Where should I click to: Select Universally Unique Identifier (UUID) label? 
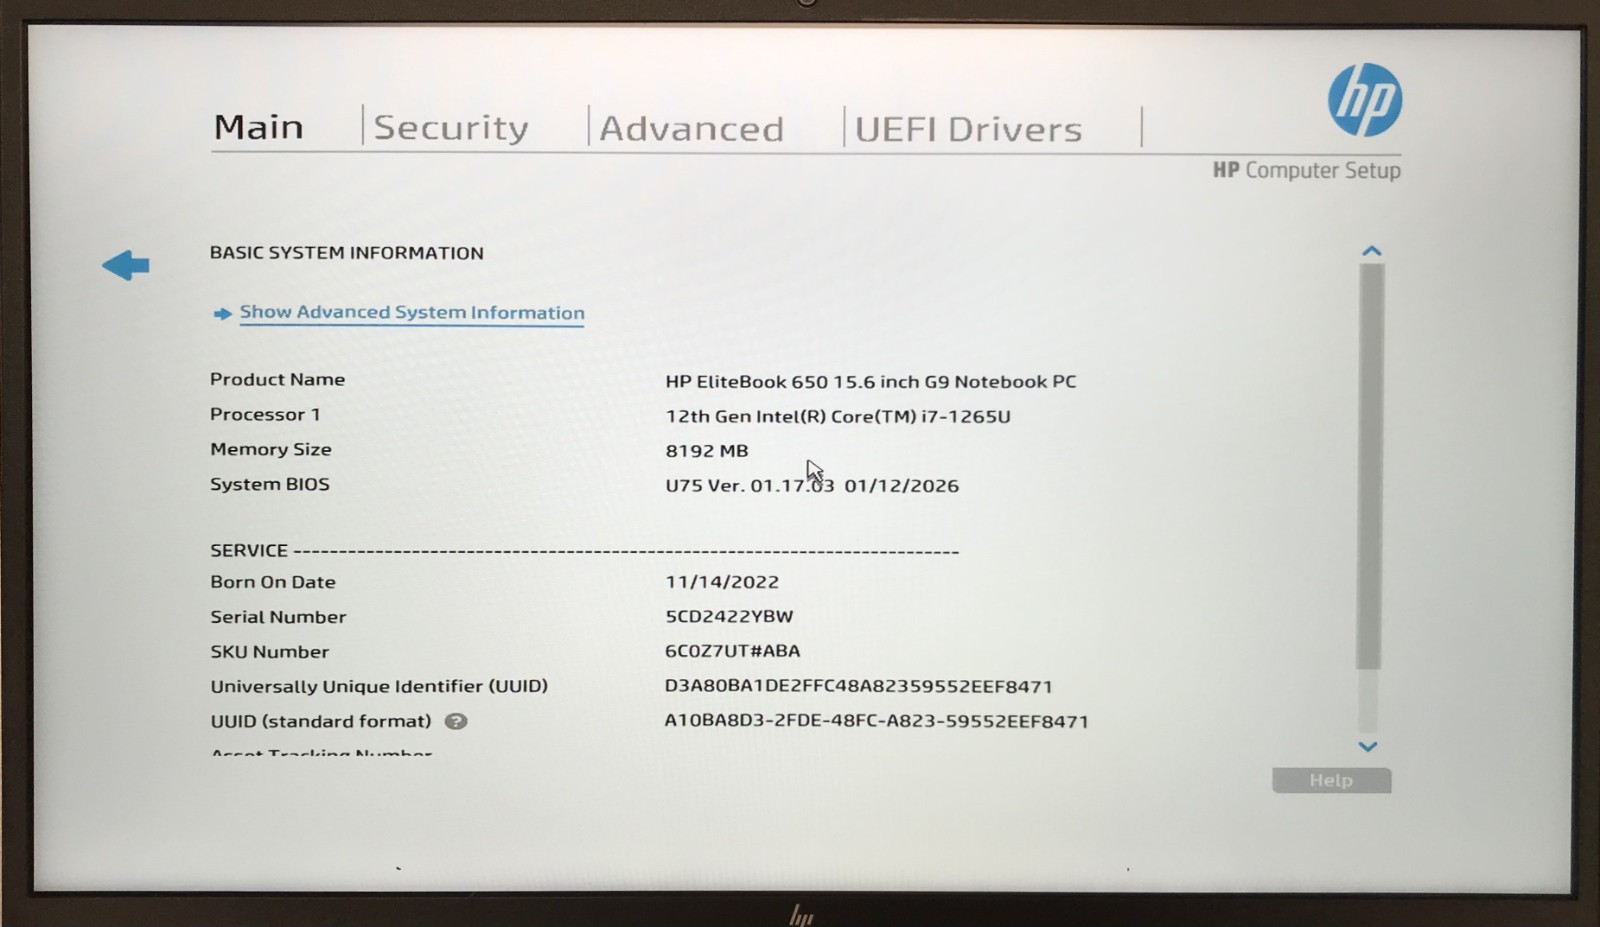(379, 686)
